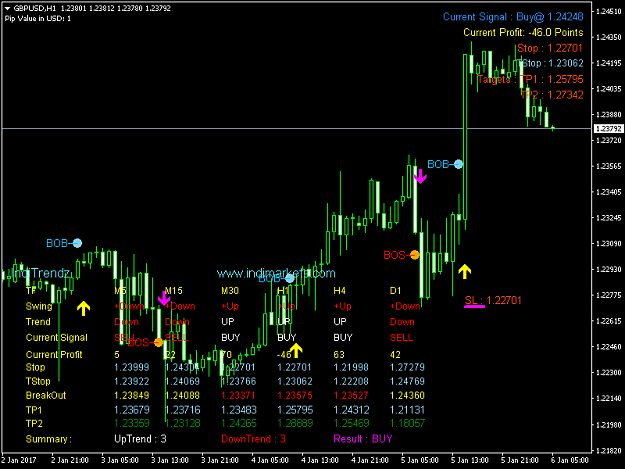
Task: Select the 'Current Signal' row label in the table
Action: [57, 338]
